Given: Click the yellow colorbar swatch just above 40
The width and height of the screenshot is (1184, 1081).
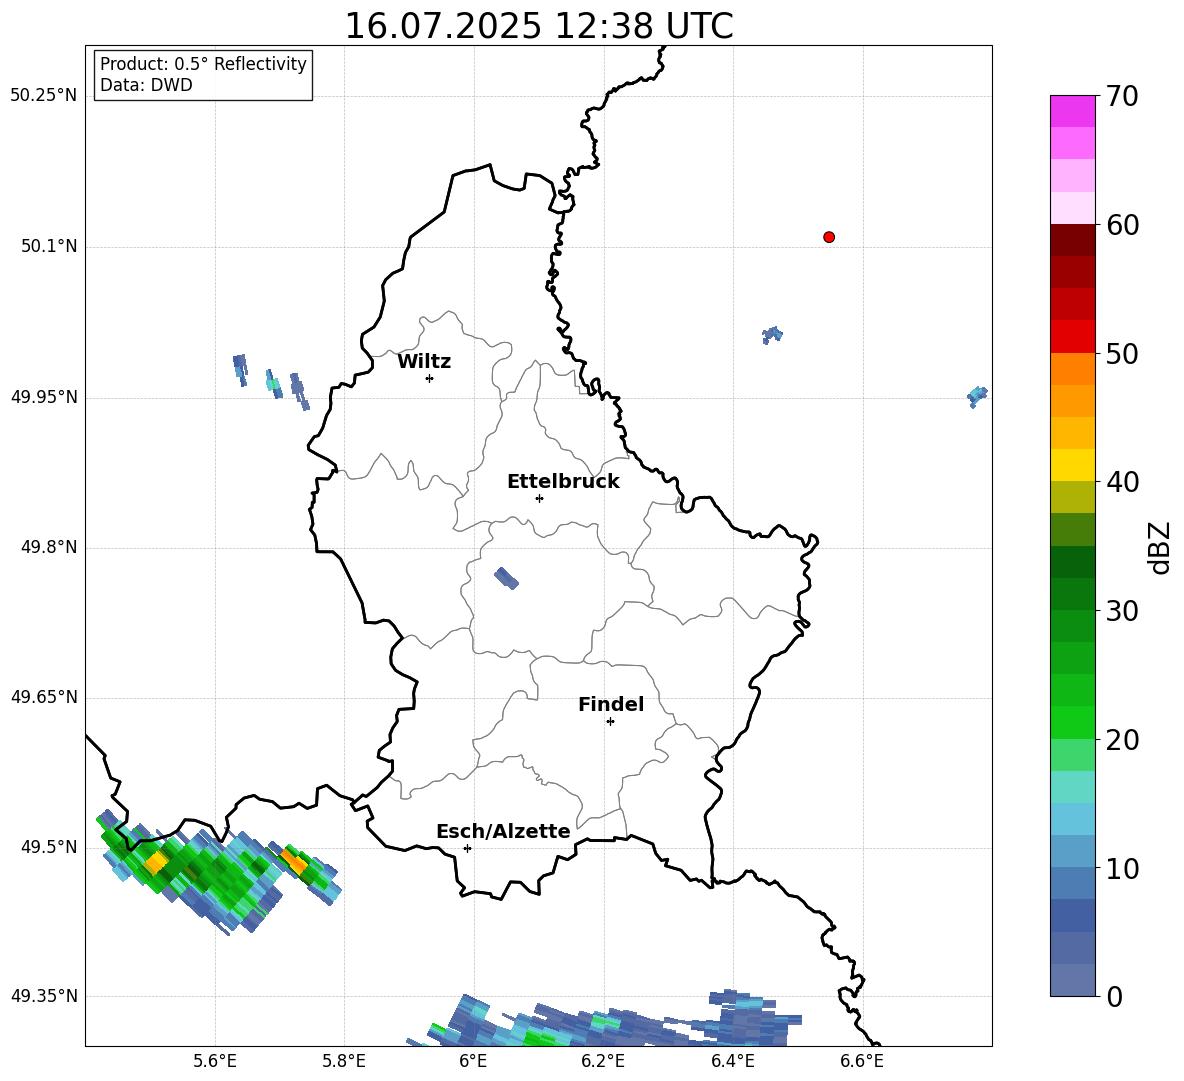Looking at the screenshot, I should point(1072,465).
